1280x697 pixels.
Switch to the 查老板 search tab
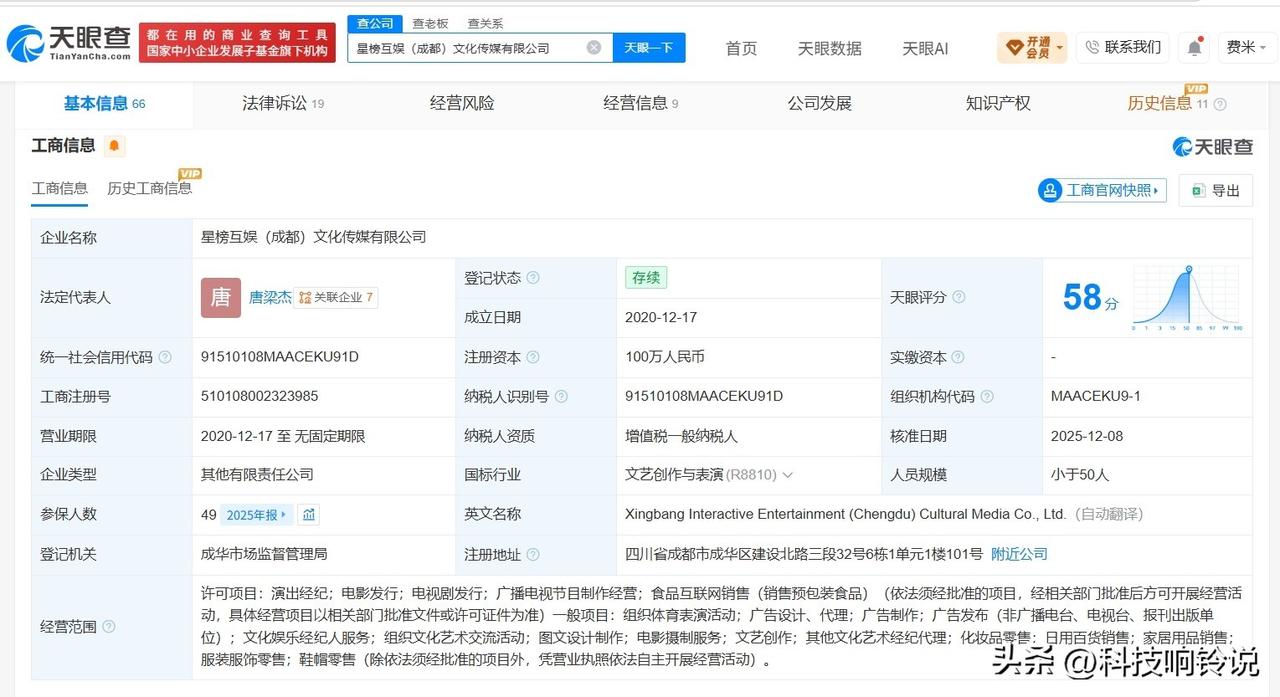tap(431, 23)
